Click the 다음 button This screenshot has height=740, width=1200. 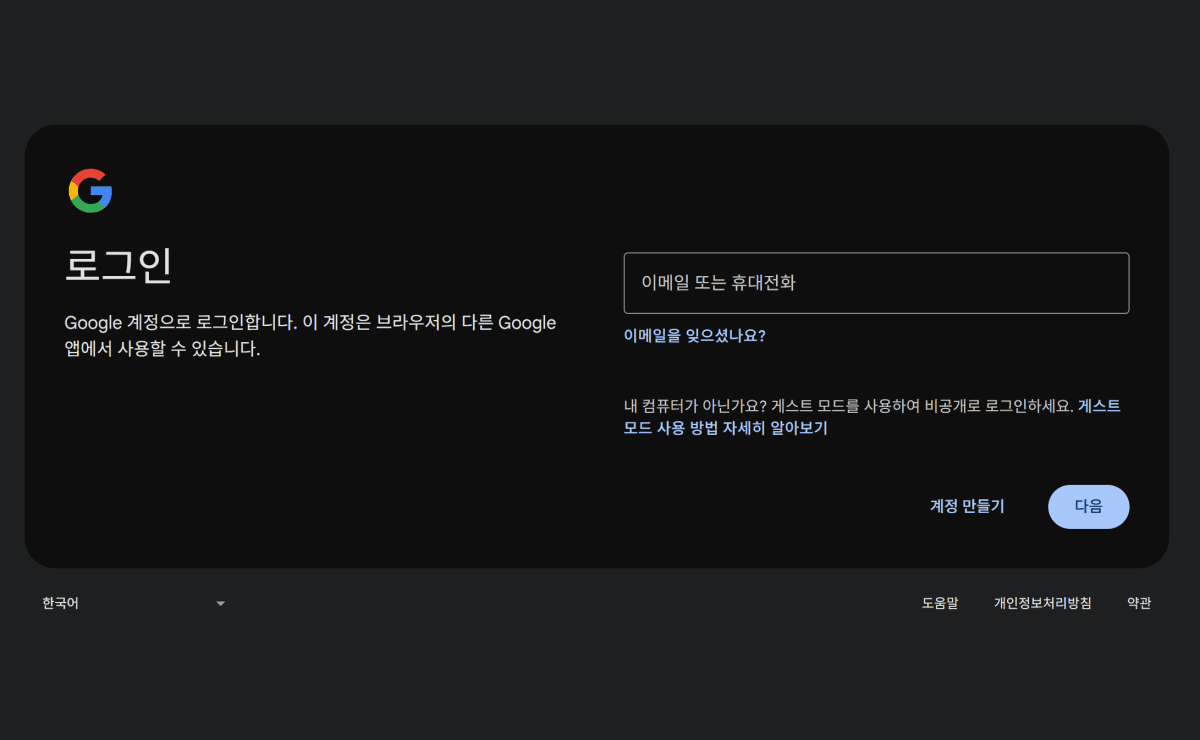pyautogui.click(x=1088, y=507)
